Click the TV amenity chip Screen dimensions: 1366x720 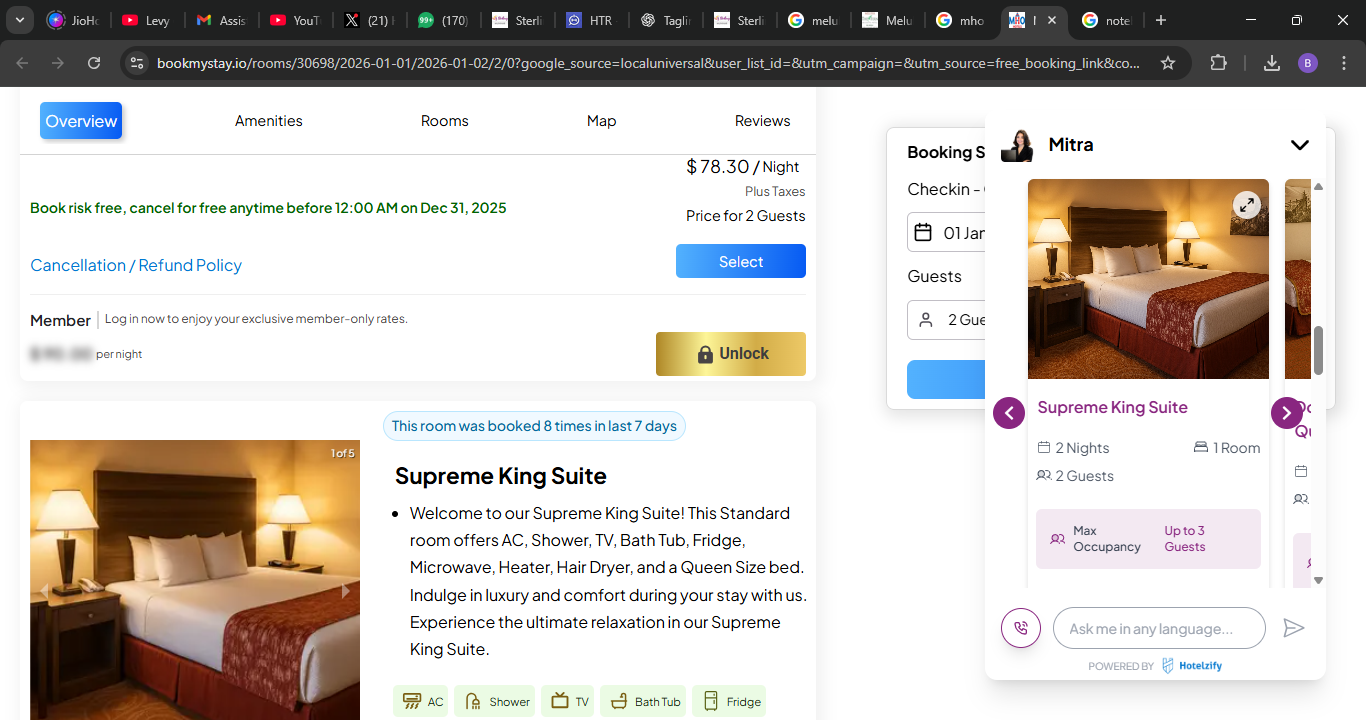(x=568, y=701)
